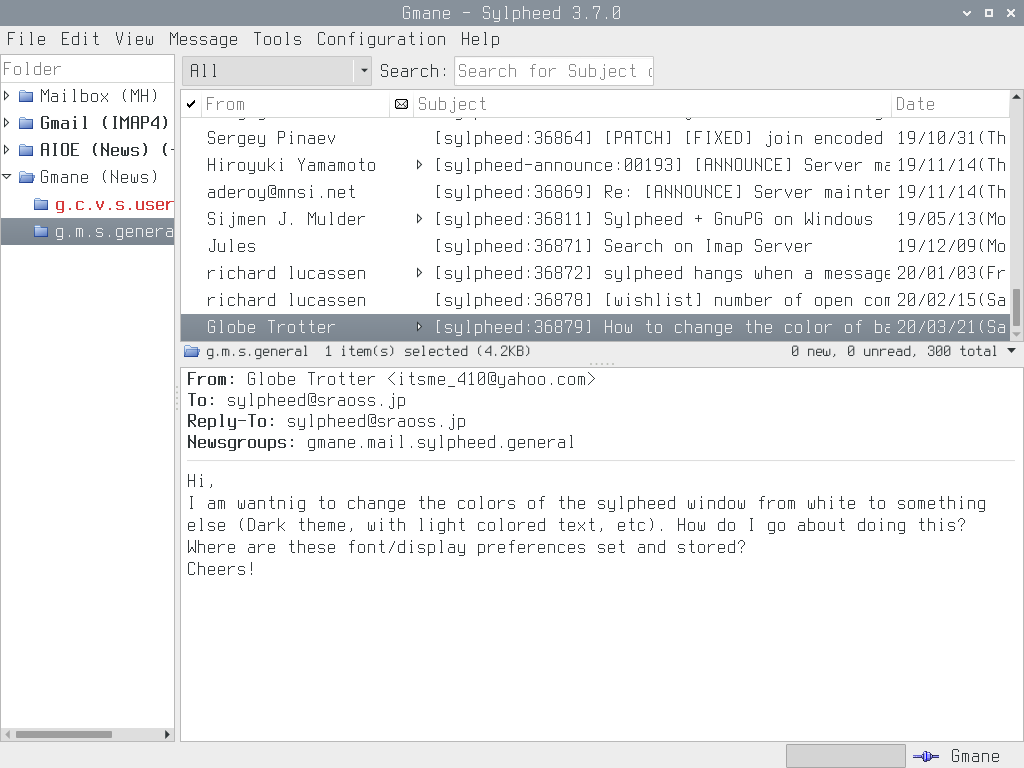Click the Folder column header
The image size is (1024, 768).
88,69
